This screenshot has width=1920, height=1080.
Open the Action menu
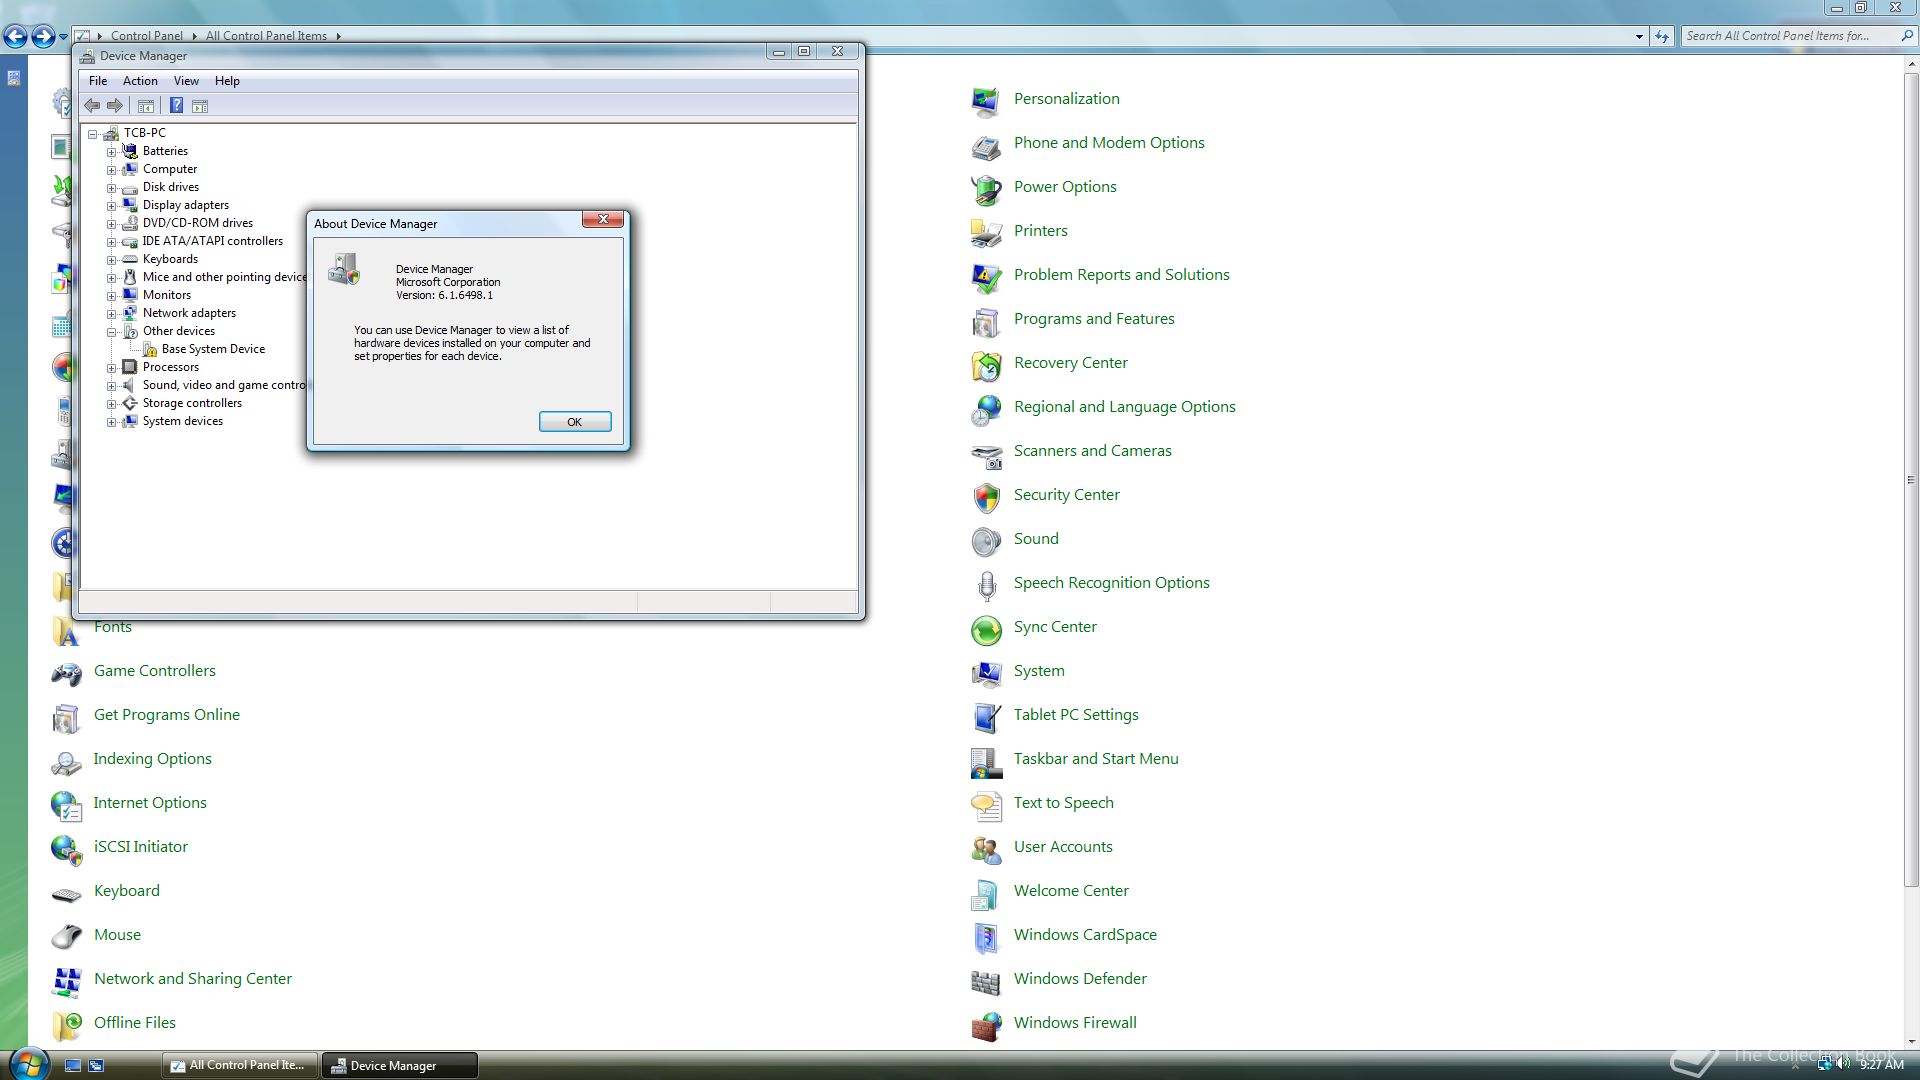(x=140, y=81)
